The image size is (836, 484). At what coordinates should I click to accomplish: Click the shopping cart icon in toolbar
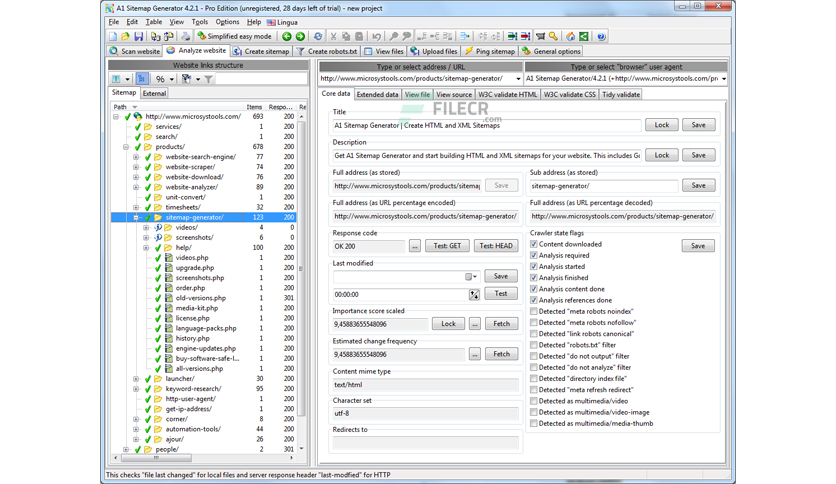point(540,36)
